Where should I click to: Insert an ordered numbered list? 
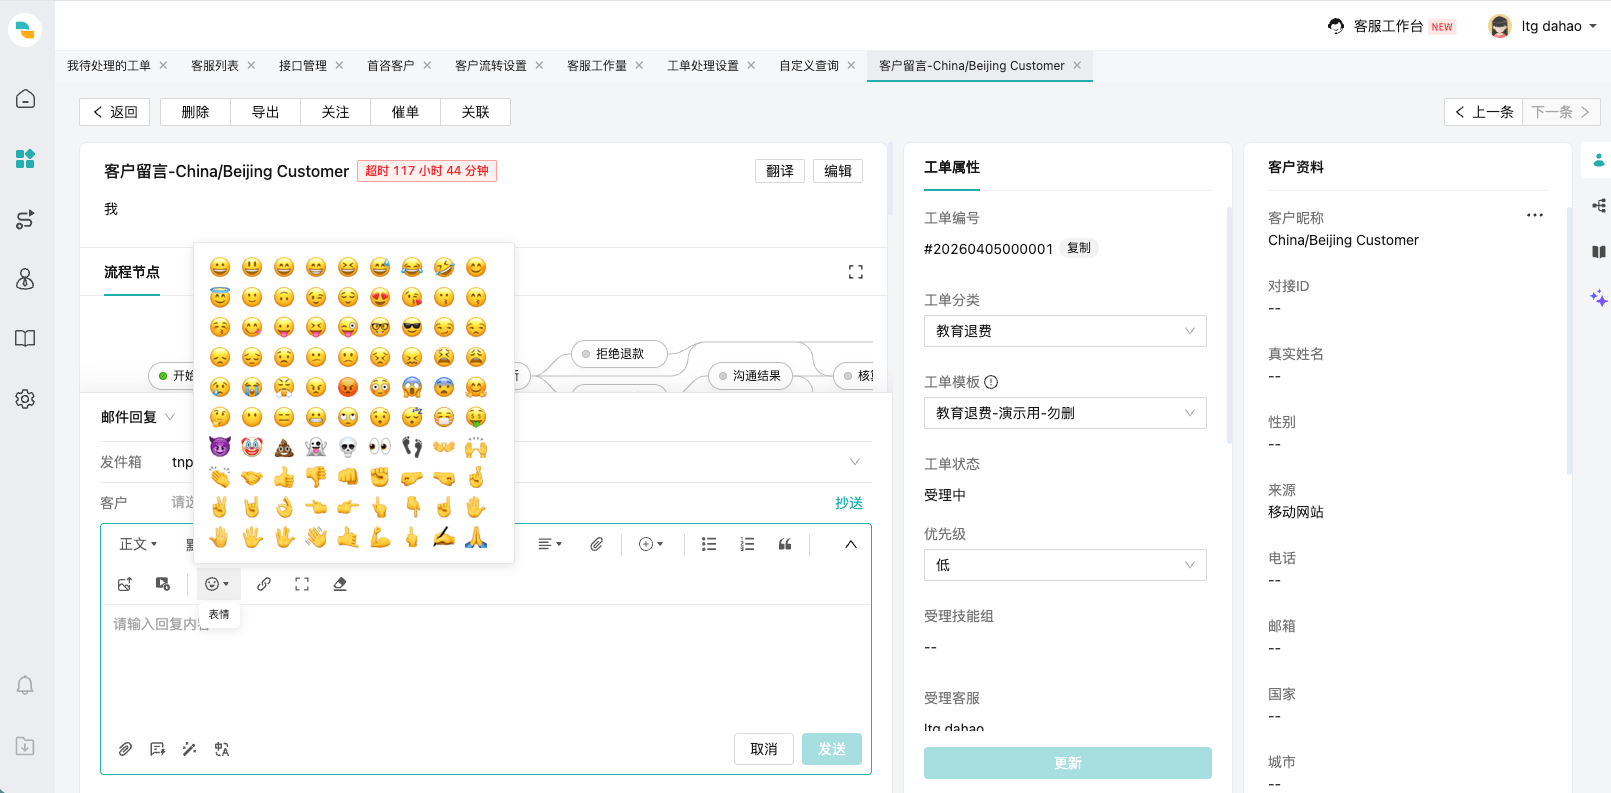[747, 544]
